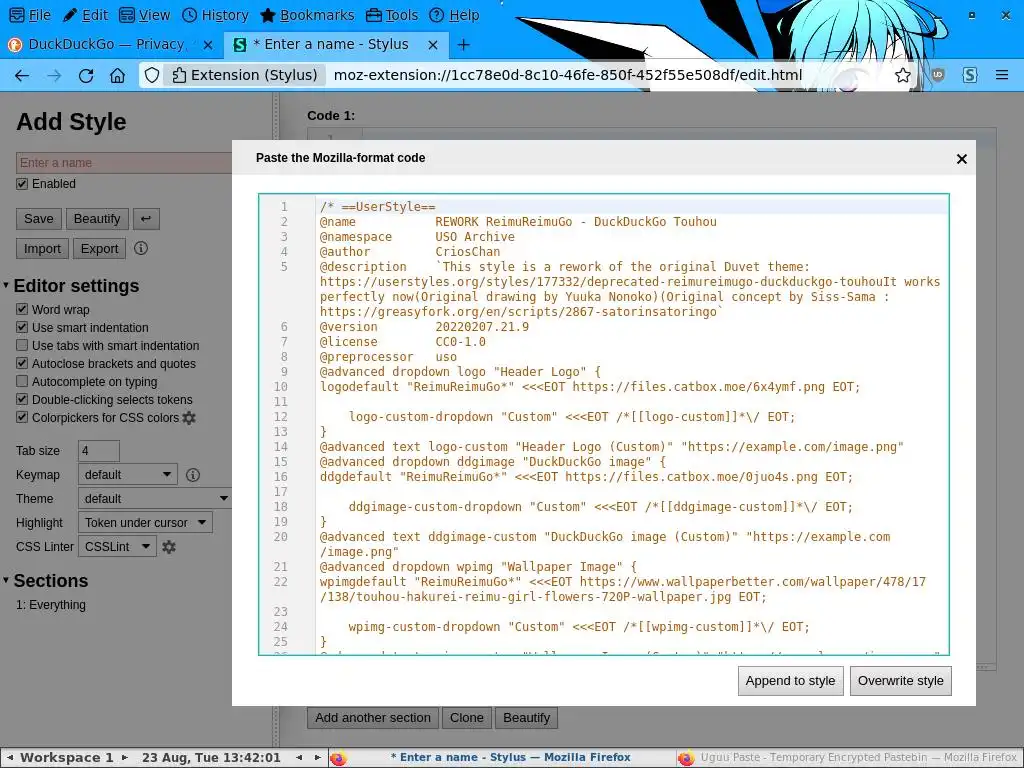Show info icon next to Export
The width and height of the screenshot is (1024, 768).
click(x=141, y=248)
